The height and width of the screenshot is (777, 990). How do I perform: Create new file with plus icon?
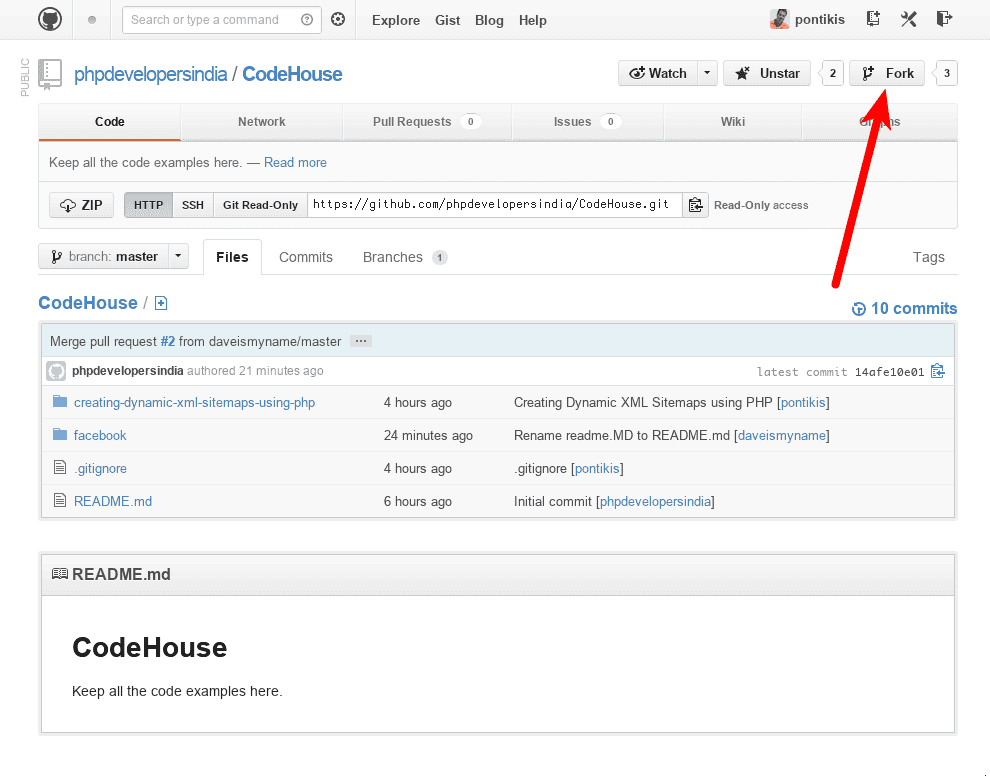[161, 303]
